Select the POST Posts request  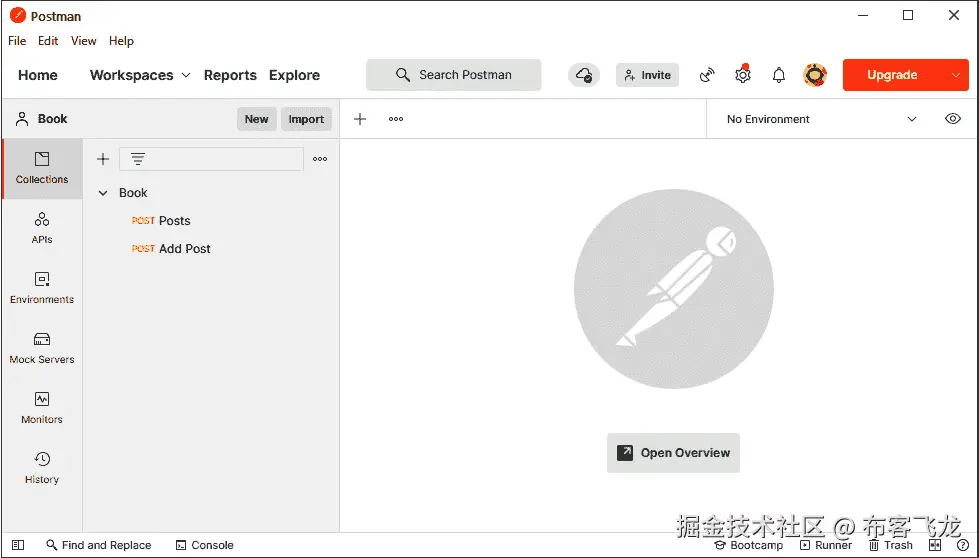point(161,220)
